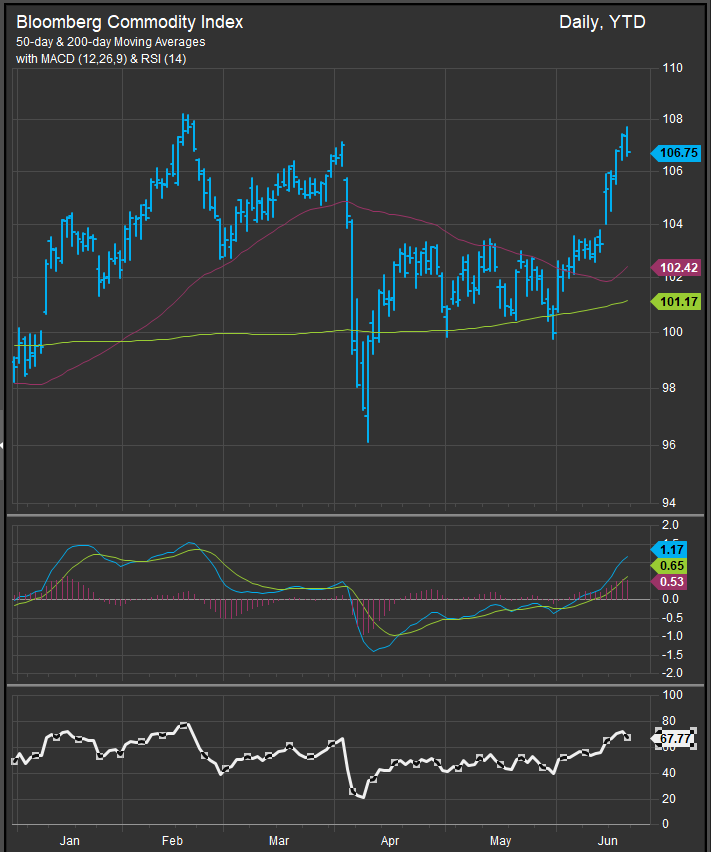Select the 67.77 RSI value tag

pyautogui.click(x=674, y=738)
